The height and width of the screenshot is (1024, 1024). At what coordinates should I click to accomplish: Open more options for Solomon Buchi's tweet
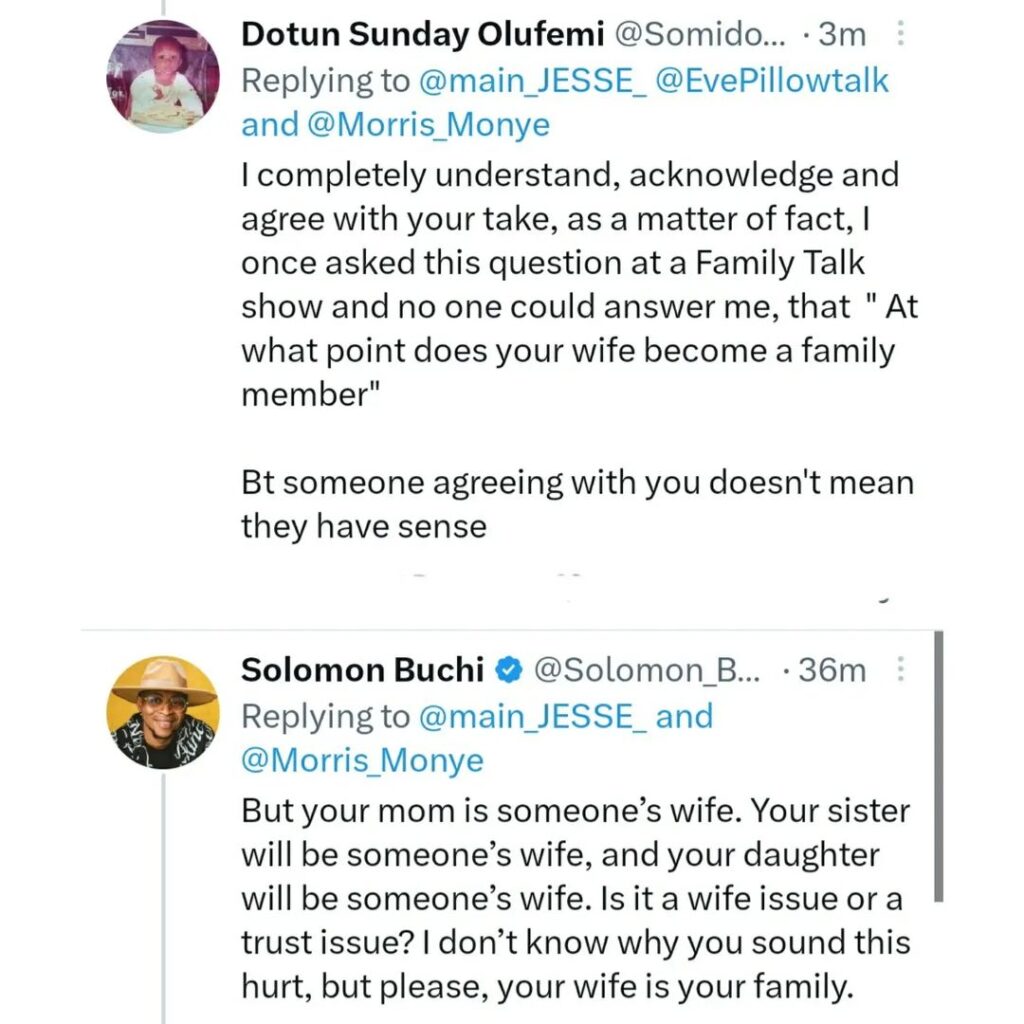click(x=899, y=668)
